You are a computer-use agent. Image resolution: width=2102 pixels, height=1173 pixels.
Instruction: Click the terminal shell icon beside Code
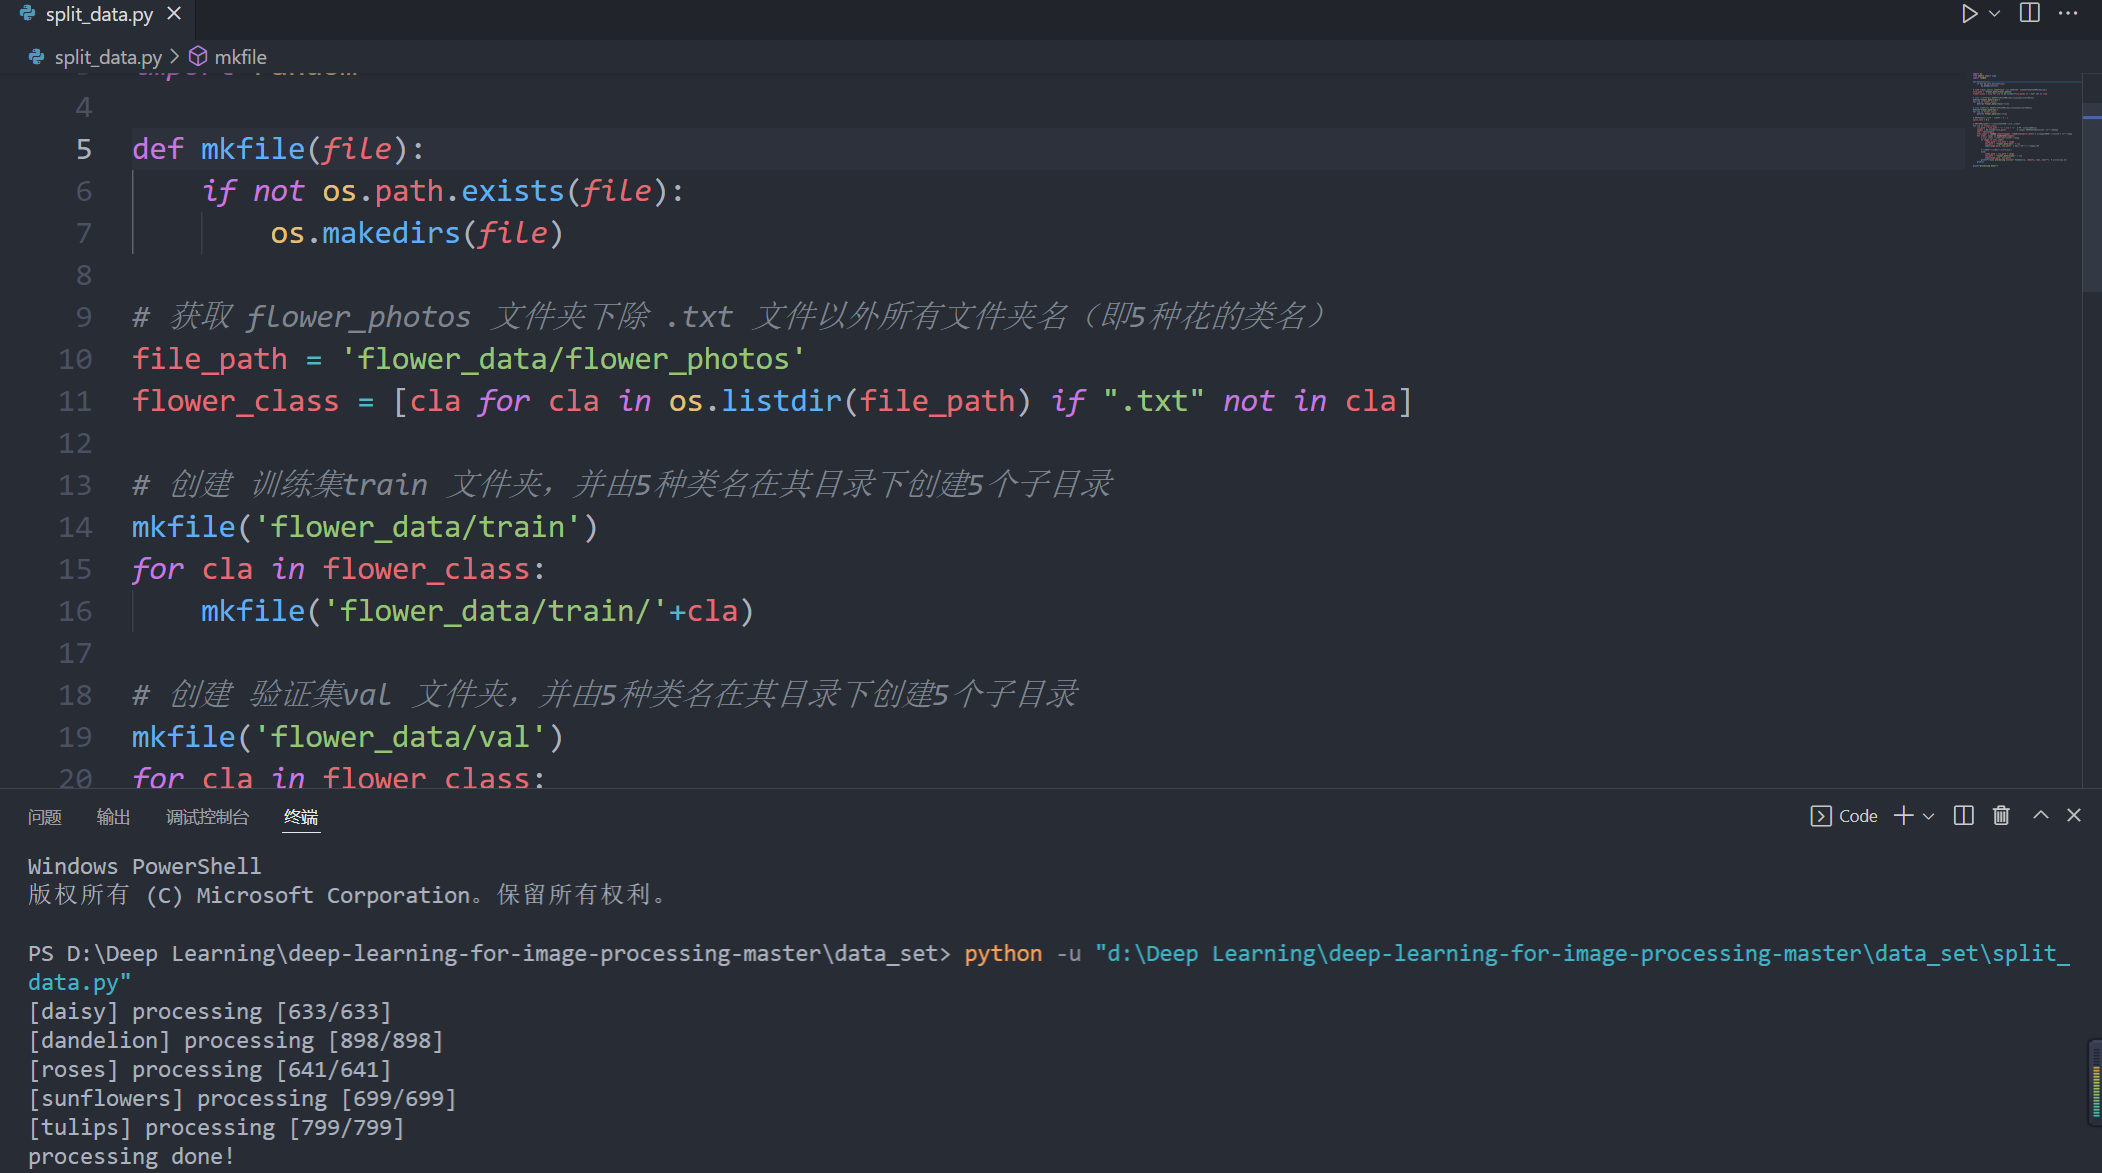[x=1820, y=816]
